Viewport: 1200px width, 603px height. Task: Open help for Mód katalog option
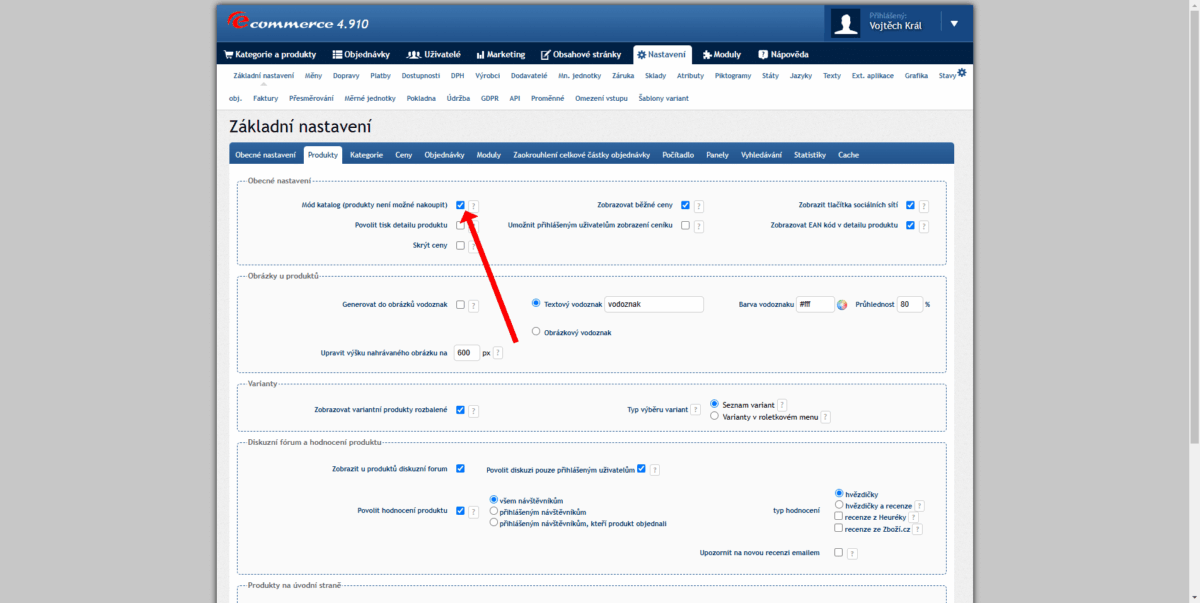coord(474,206)
